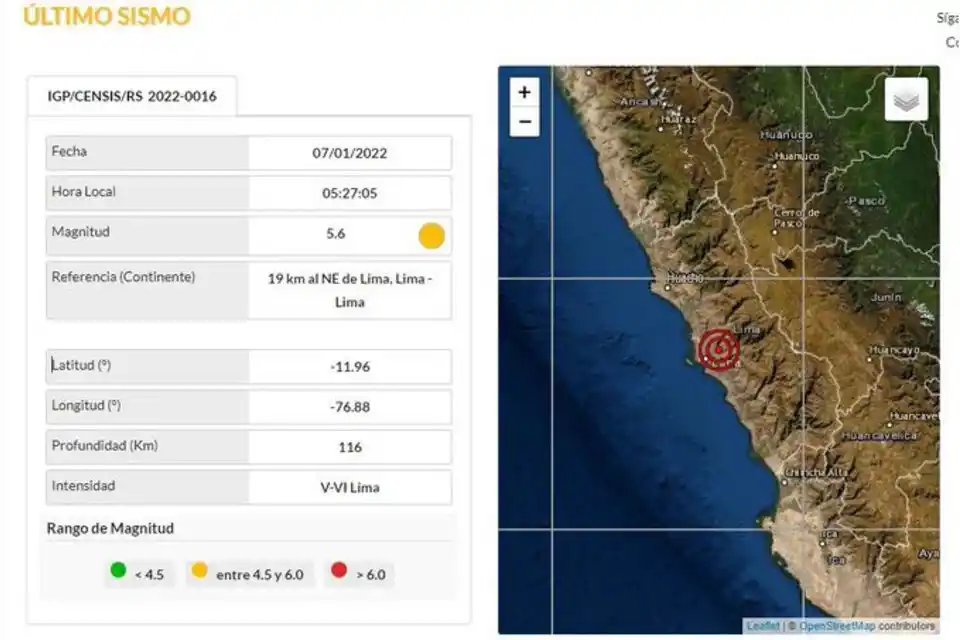This screenshot has width=960, height=640.
Task: Click the ÚLTIMO SISMO heading
Action: [x=103, y=17]
